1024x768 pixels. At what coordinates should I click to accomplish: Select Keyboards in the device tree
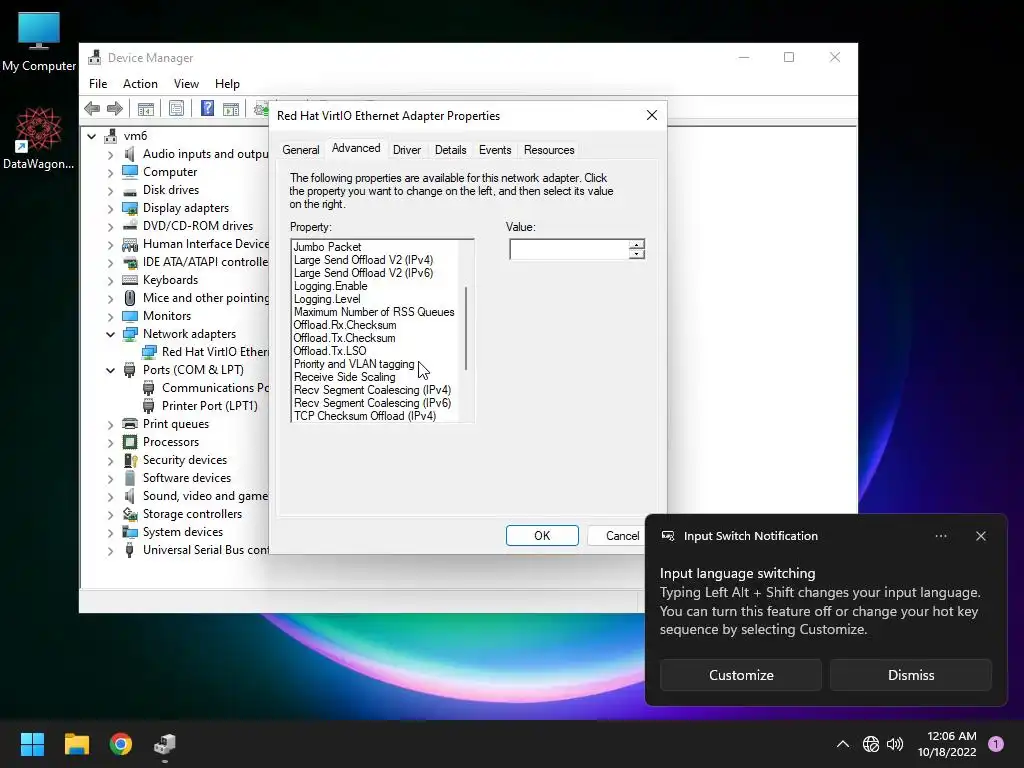[170, 280]
